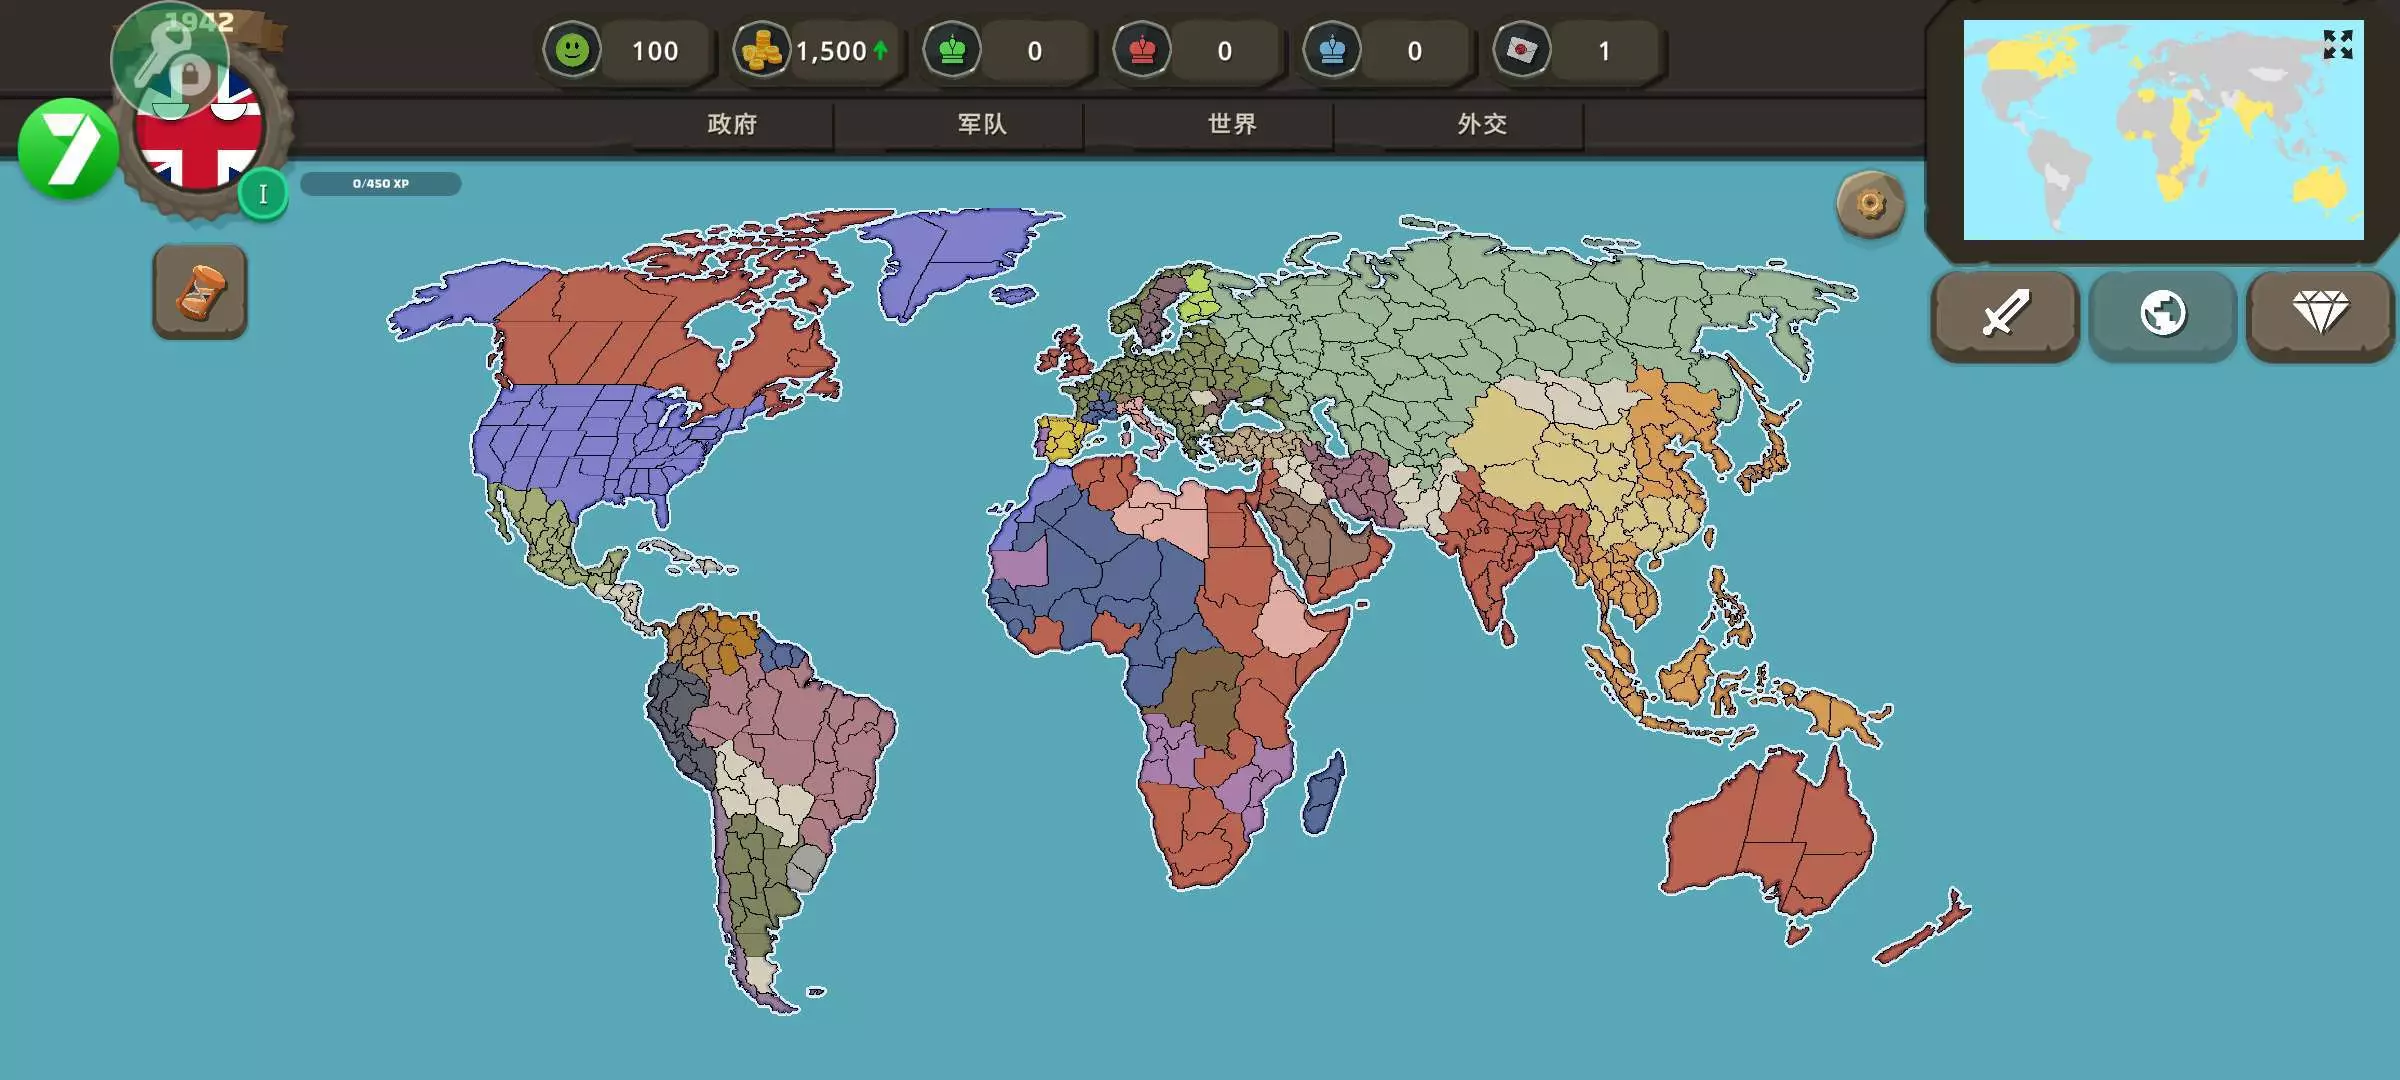Open the 政府 government tab
Viewport: 2400px width, 1080px height.
pyautogui.click(x=732, y=124)
